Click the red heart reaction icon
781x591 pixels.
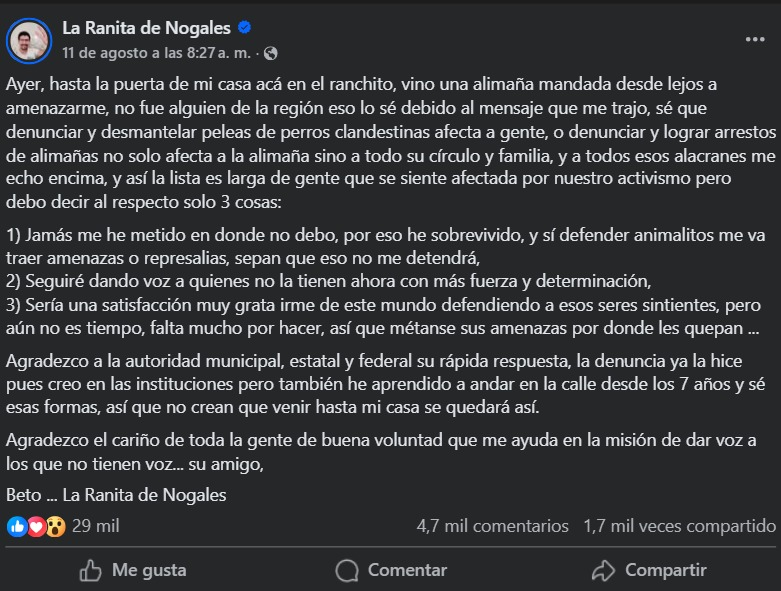pyautogui.click(x=36, y=526)
